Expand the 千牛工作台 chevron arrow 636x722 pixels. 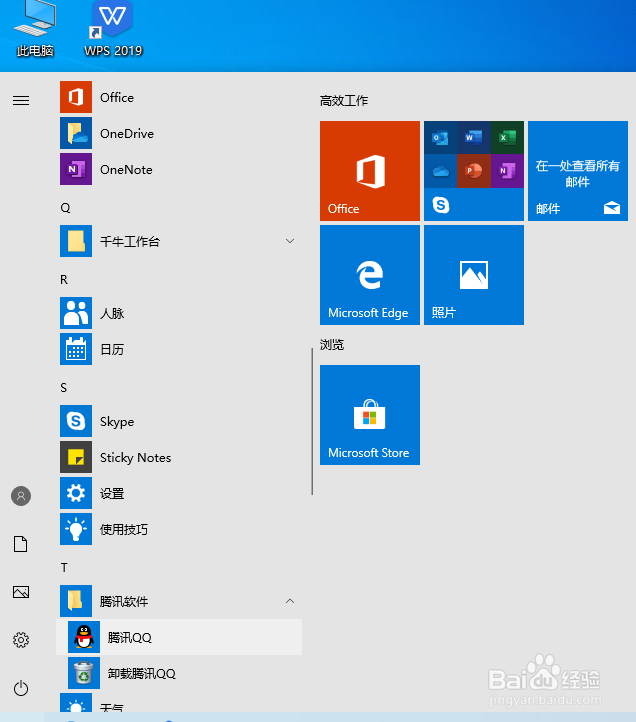pyautogui.click(x=290, y=241)
